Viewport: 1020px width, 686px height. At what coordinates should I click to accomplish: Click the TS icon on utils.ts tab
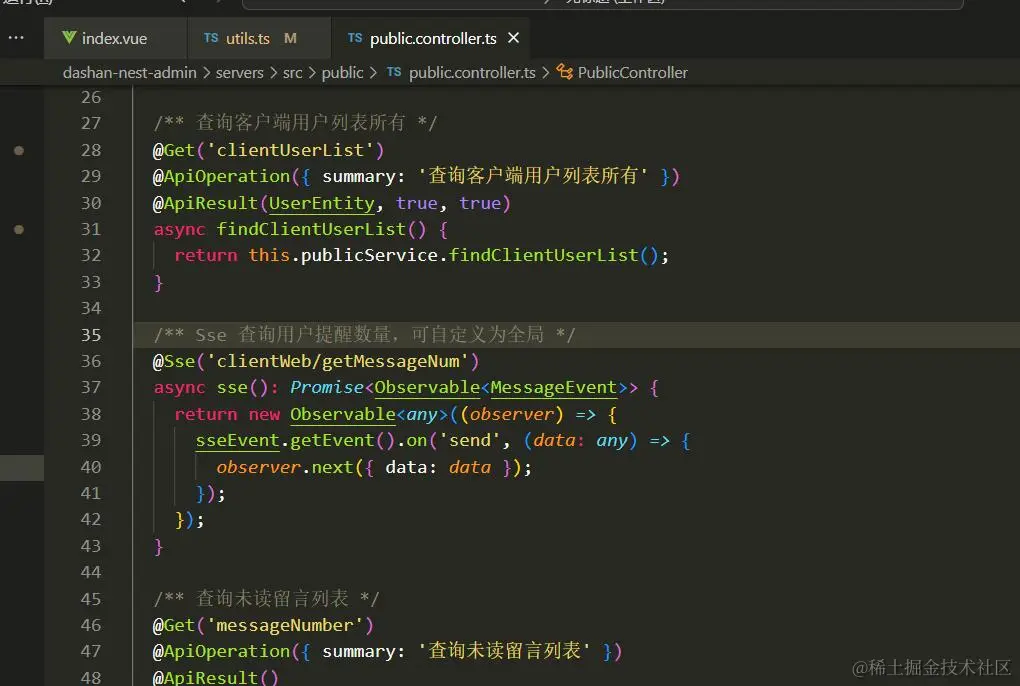(211, 38)
